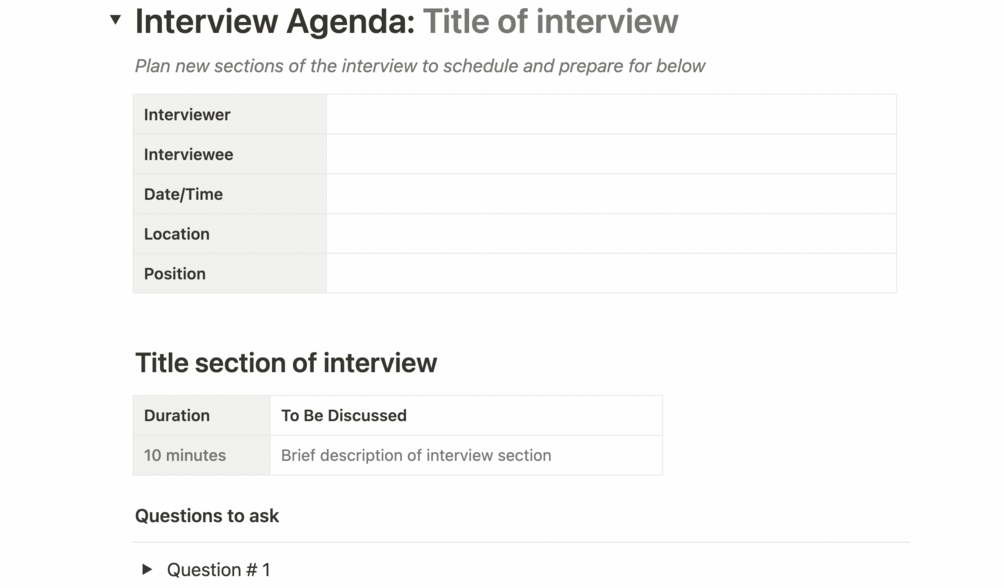Expand the Question # 1 toggle arrow
This screenshot has height=588, width=1005.
147,569
